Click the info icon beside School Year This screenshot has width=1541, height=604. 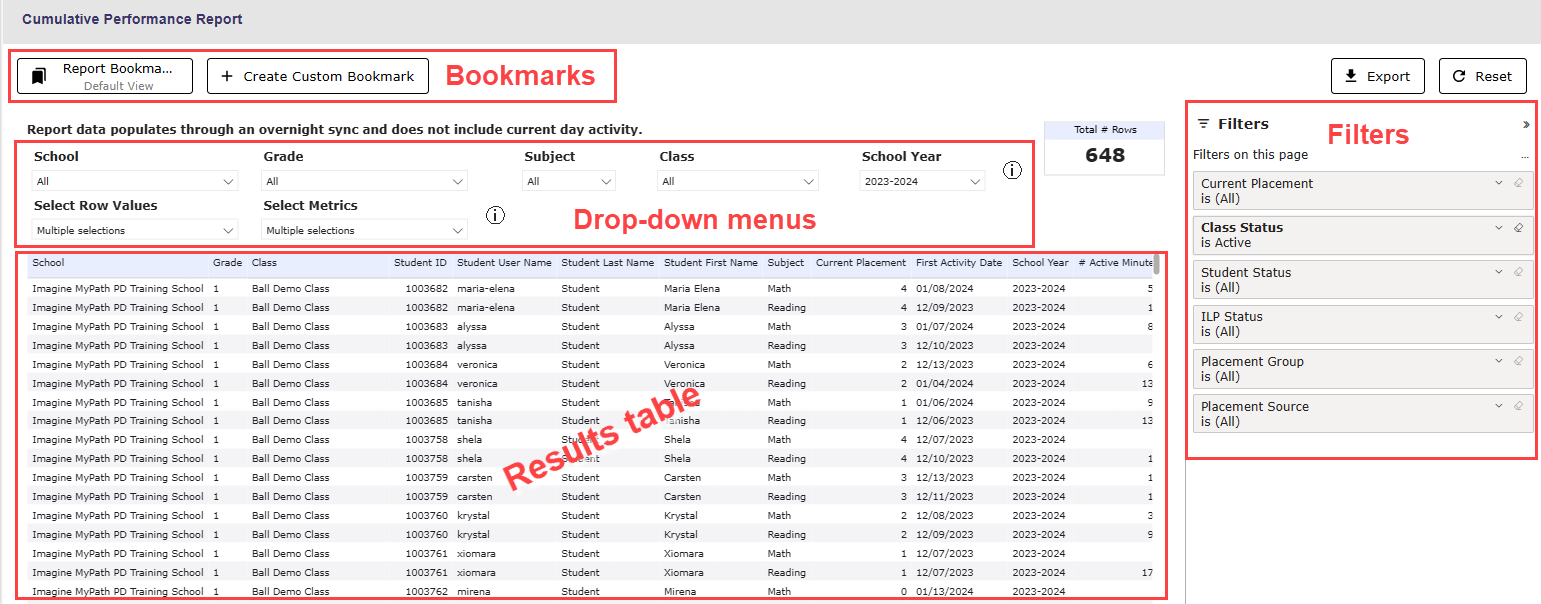(1012, 170)
